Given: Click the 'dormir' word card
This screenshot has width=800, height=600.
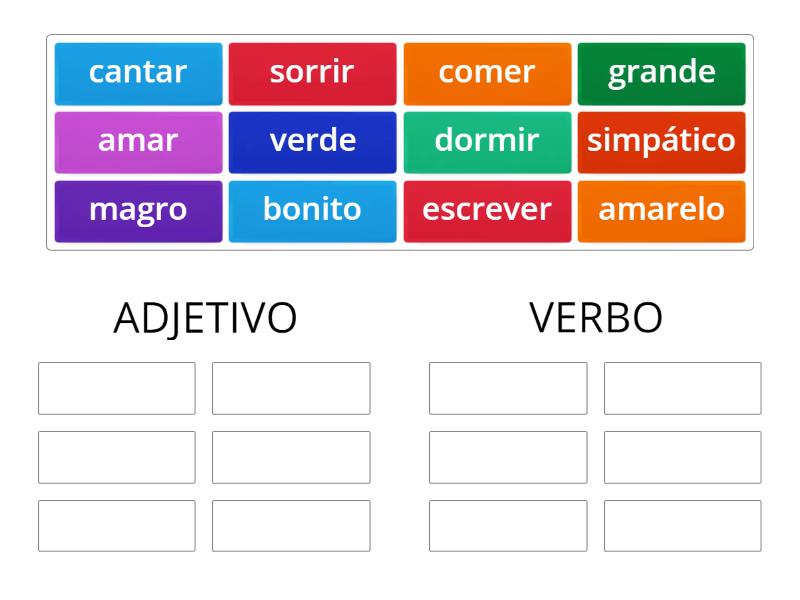Looking at the screenshot, I should (487, 141).
